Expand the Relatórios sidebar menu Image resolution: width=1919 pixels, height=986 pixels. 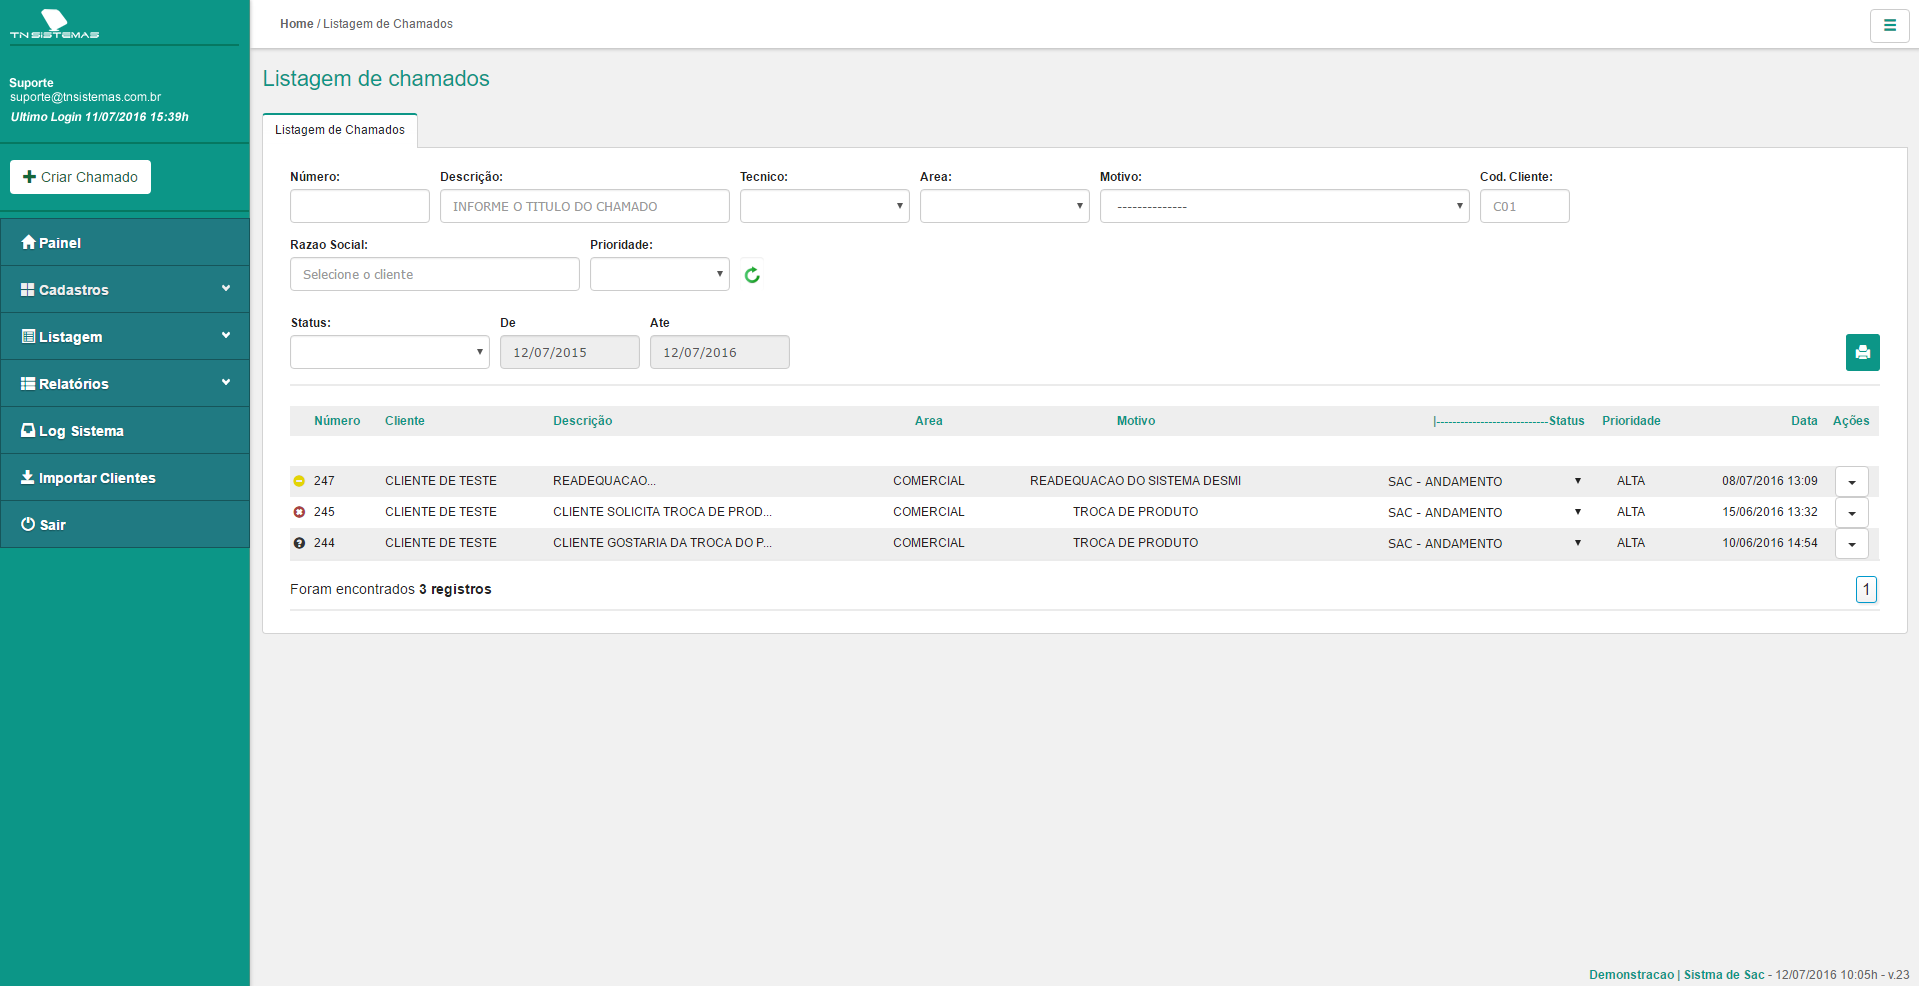click(125, 384)
